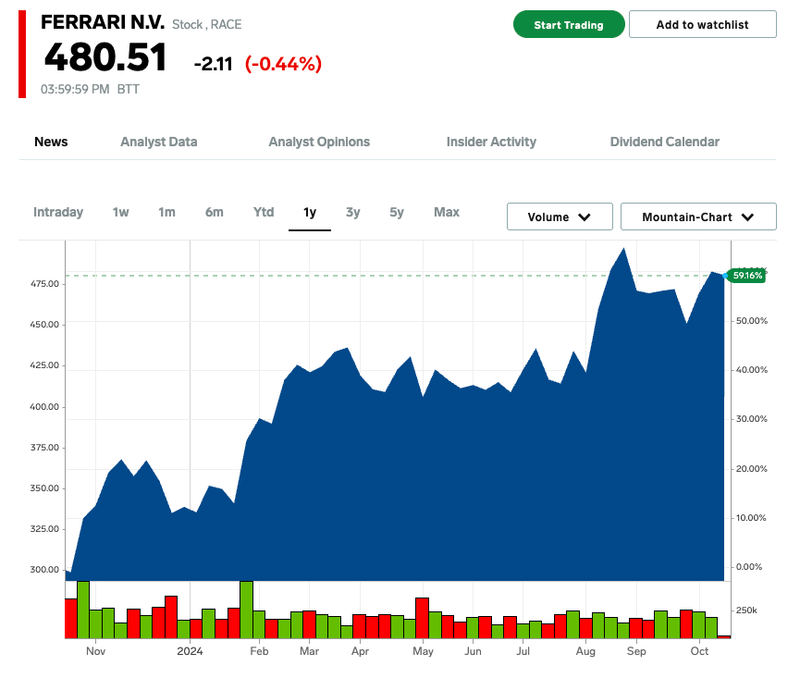Show the Max time range
Image resolution: width=800 pixels, height=679 pixels.
[x=446, y=212]
